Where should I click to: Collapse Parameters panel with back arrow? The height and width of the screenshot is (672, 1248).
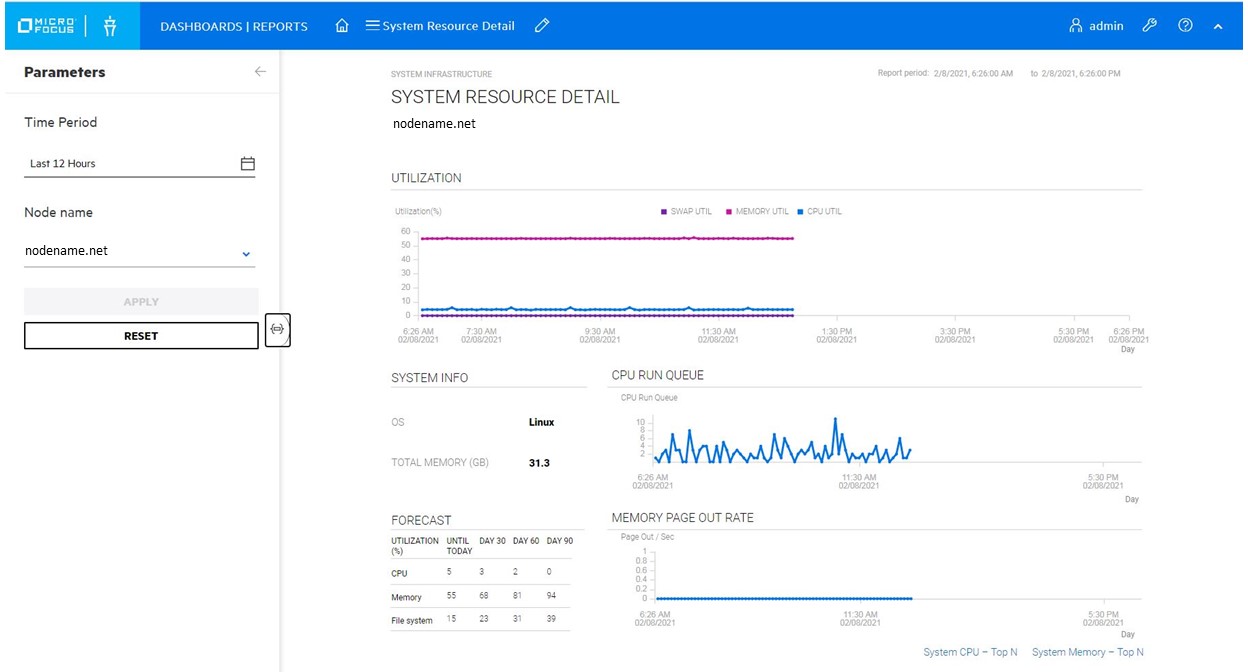click(x=260, y=72)
